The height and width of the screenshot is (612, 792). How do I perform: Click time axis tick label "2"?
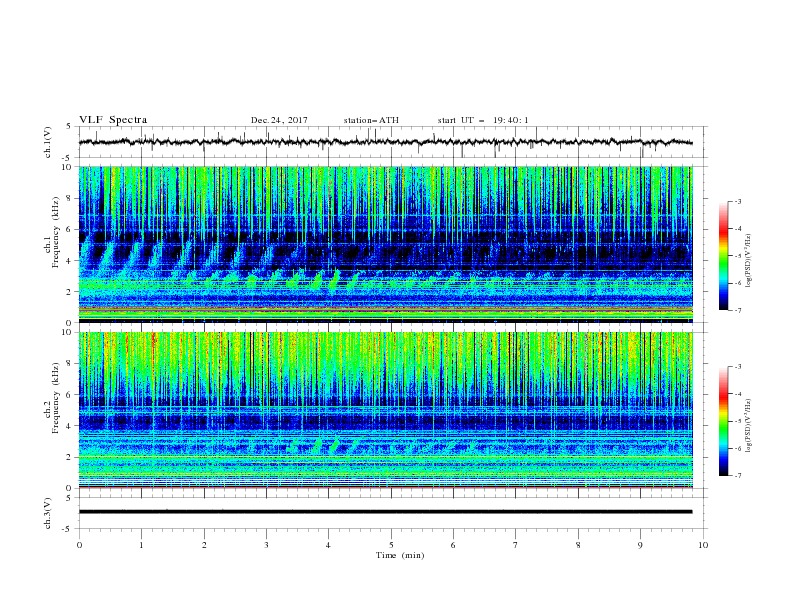pos(204,545)
